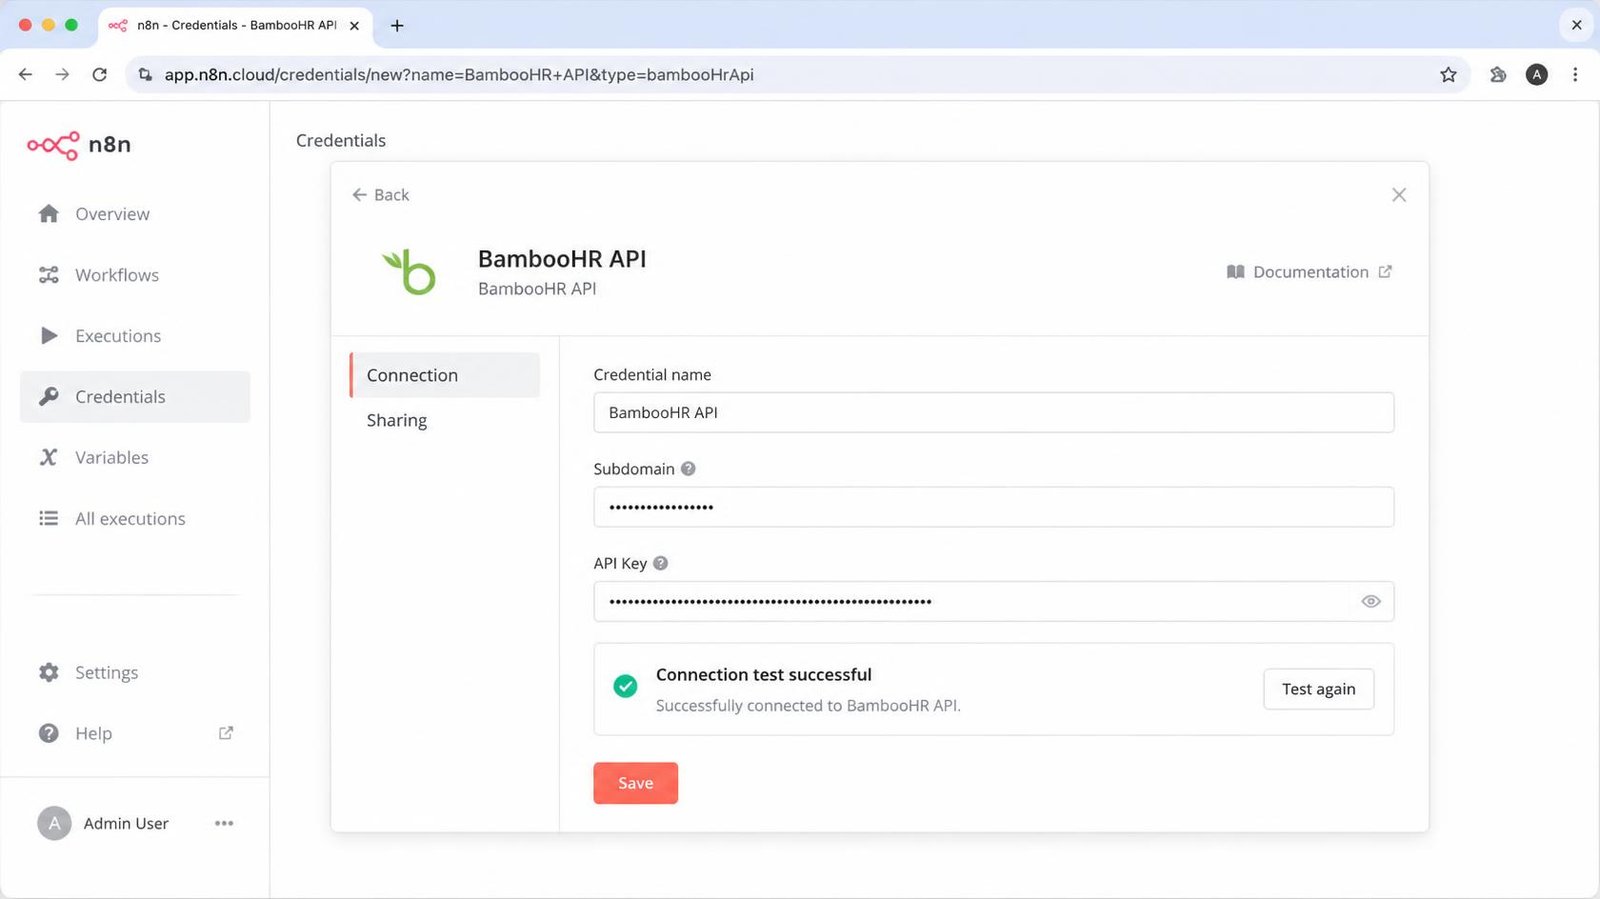1600x899 pixels.
Task: Click the Subdomain help tooltip icon
Action: click(x=688, y=469)
